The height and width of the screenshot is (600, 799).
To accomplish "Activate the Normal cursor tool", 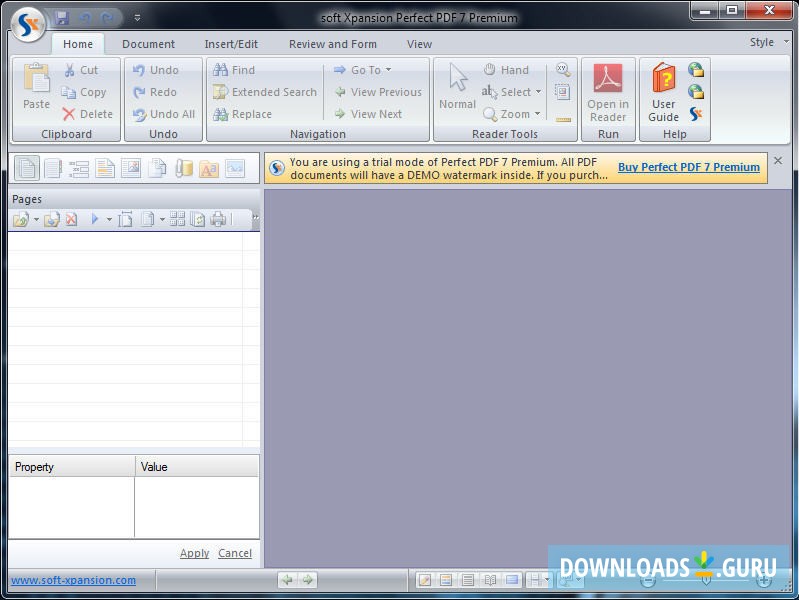I will click(x=458, y=87).
